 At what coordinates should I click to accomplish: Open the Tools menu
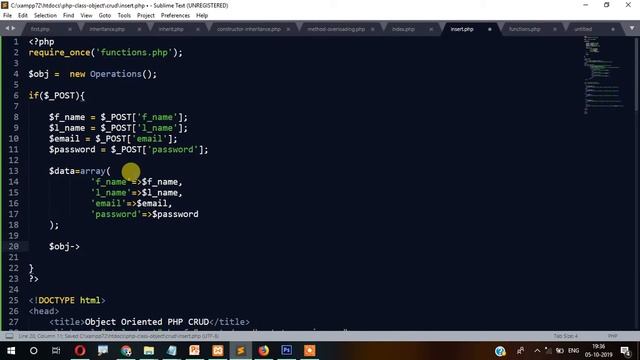point(124,16)
